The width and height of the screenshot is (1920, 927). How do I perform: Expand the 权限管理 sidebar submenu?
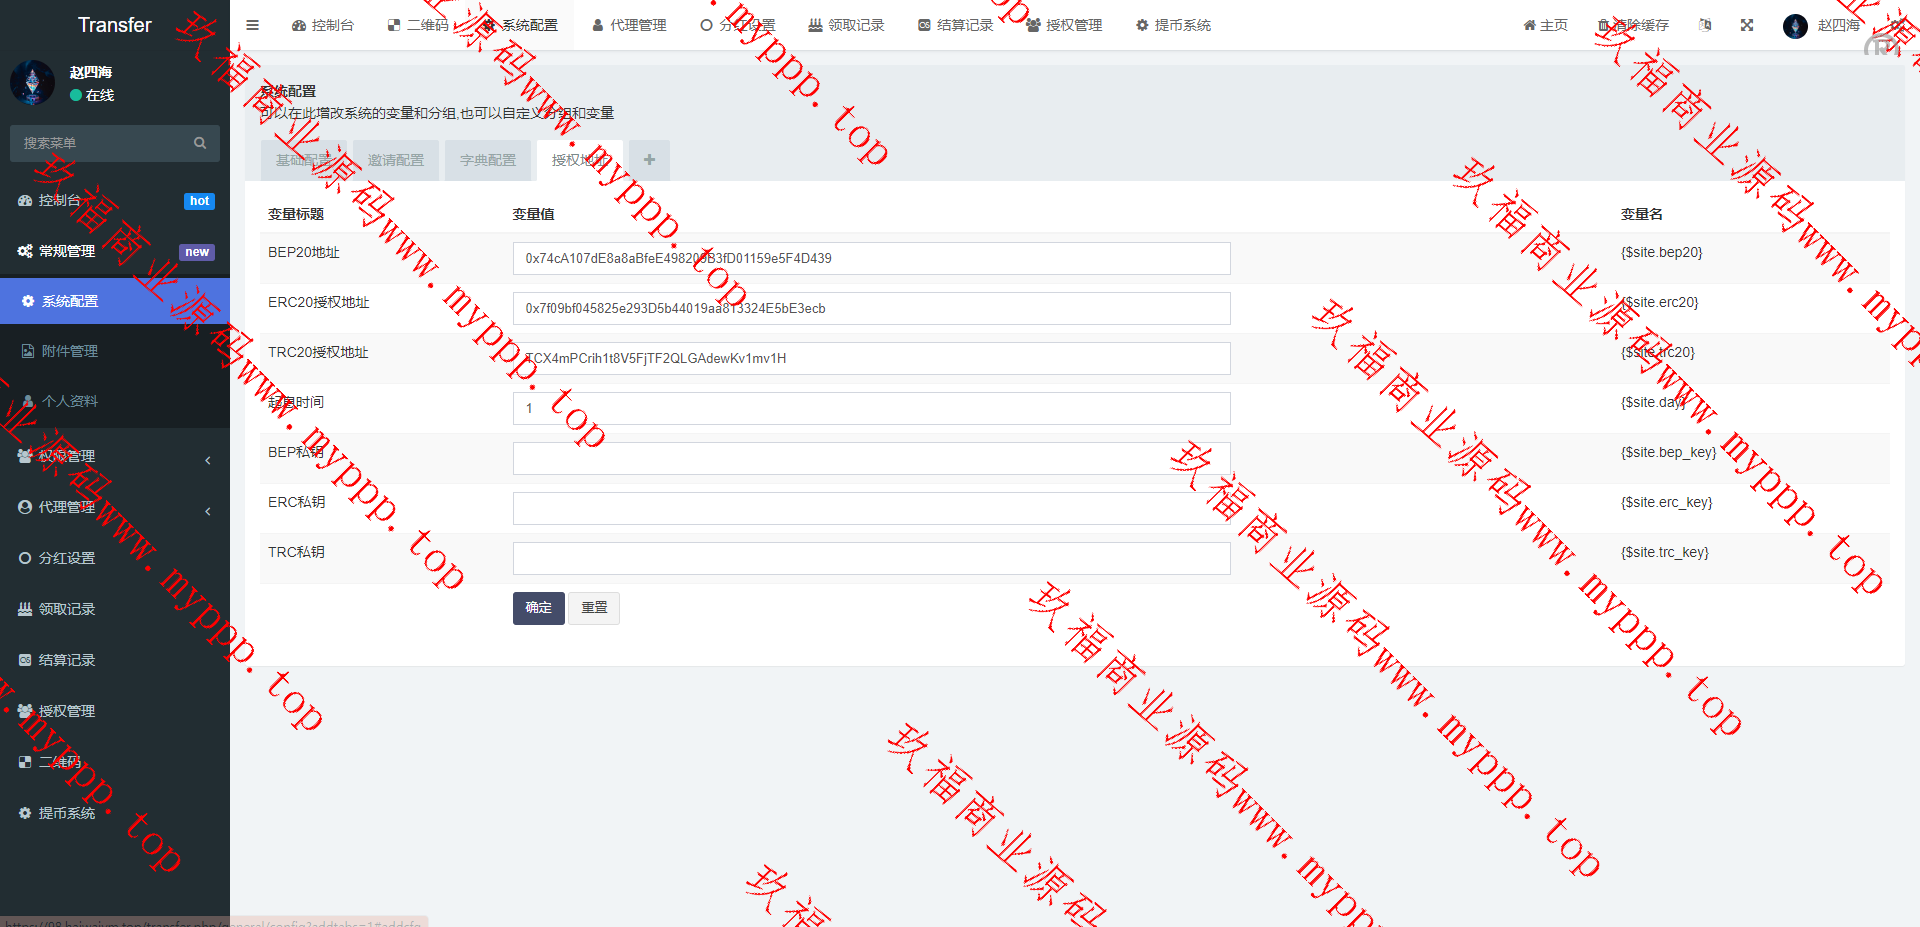coord(114,456)
